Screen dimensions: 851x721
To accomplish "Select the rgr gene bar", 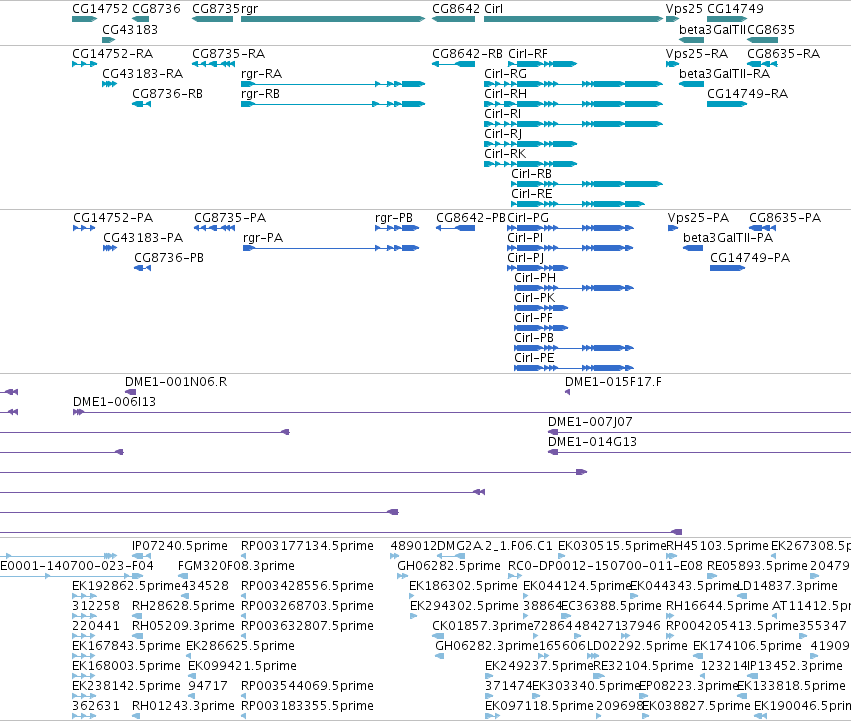I will pyautogui.click(x=333, y=19).
